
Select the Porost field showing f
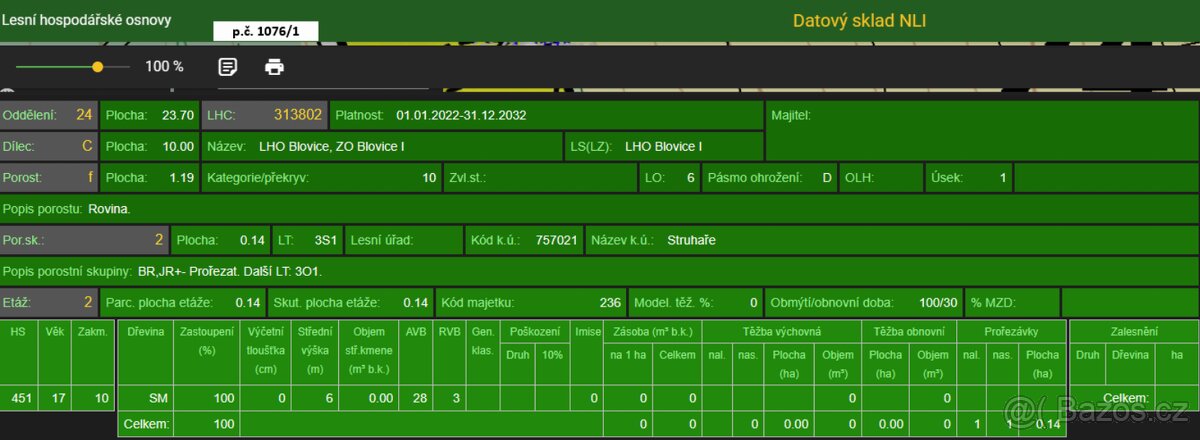[49, 178]
